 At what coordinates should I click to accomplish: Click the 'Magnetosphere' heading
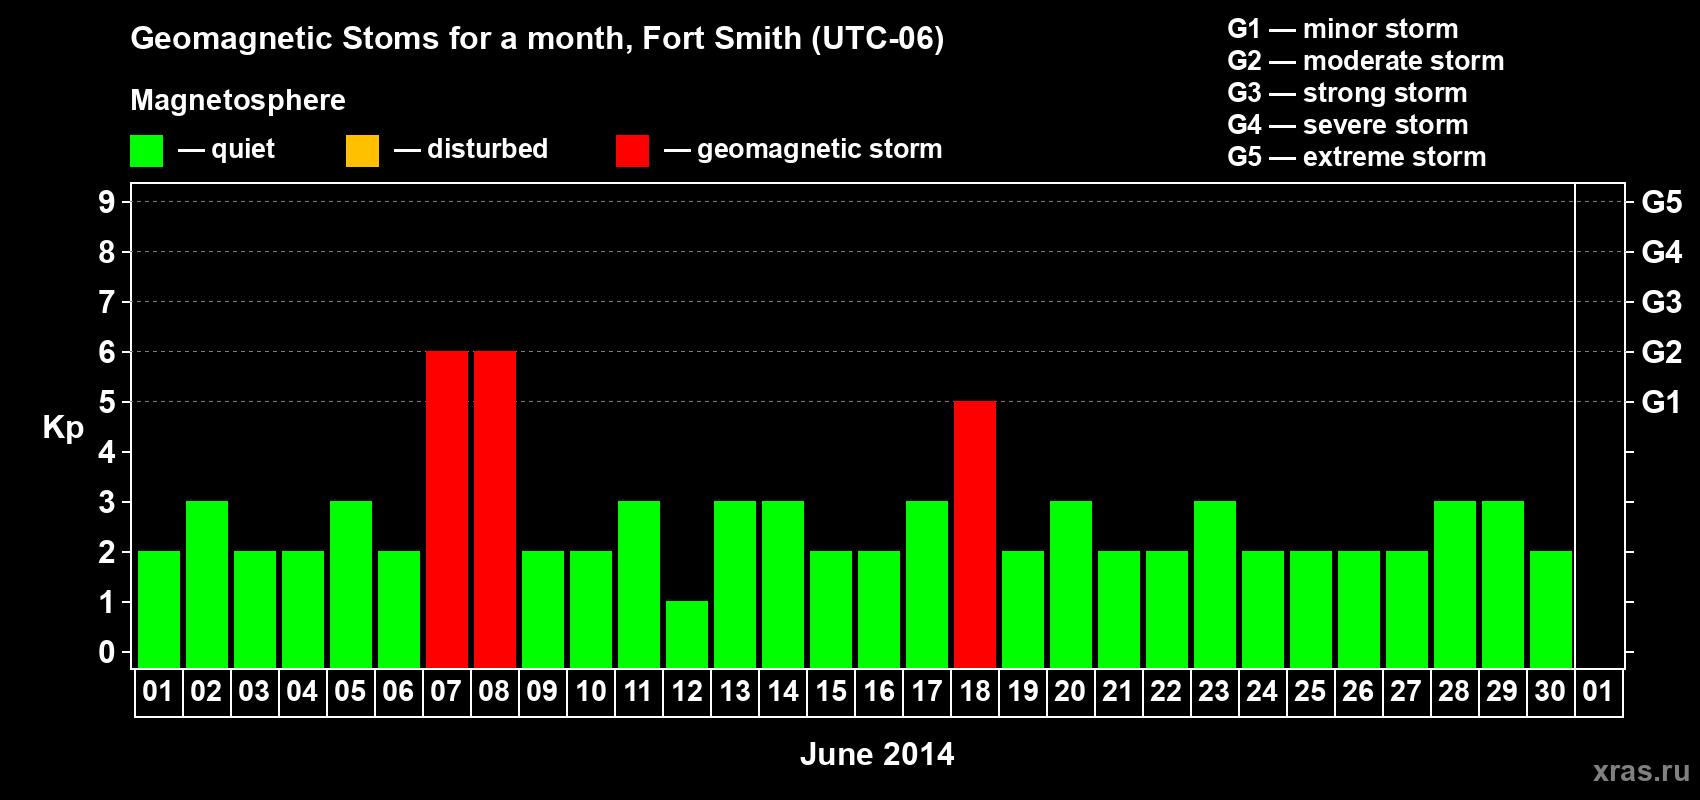pos(238,100)
